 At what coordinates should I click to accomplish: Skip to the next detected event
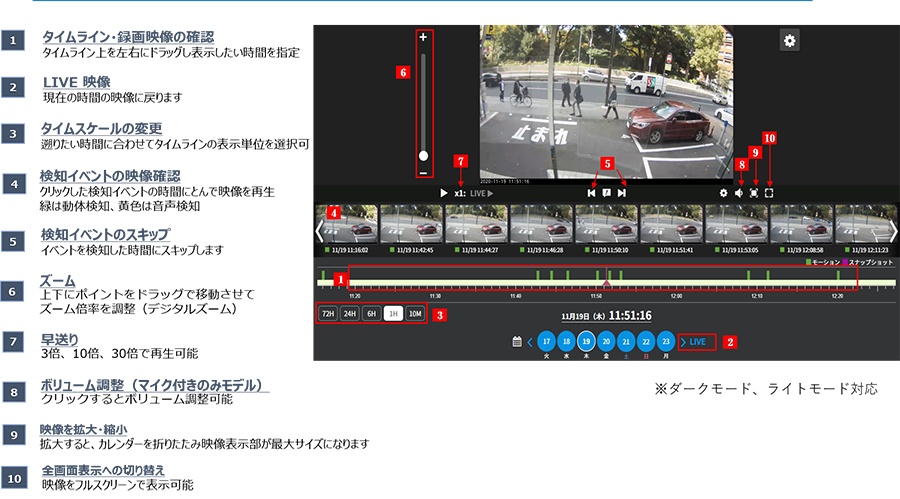pyautogui.click(x=622, y=193)
